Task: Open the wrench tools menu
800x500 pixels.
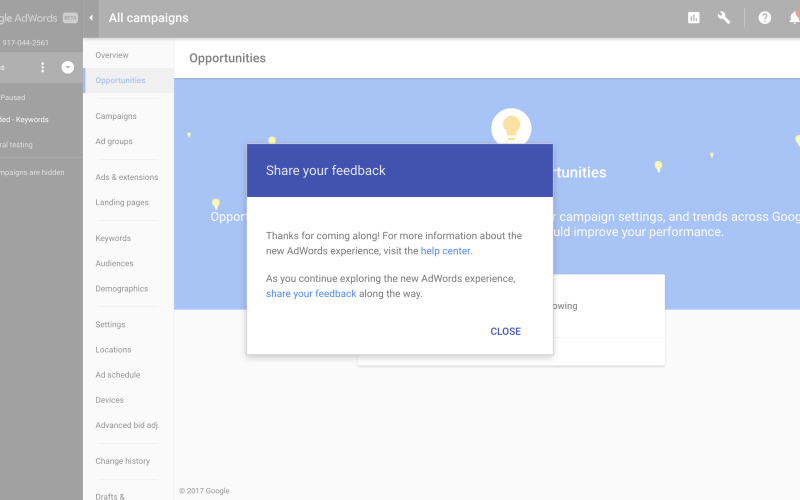Action: 723,18
